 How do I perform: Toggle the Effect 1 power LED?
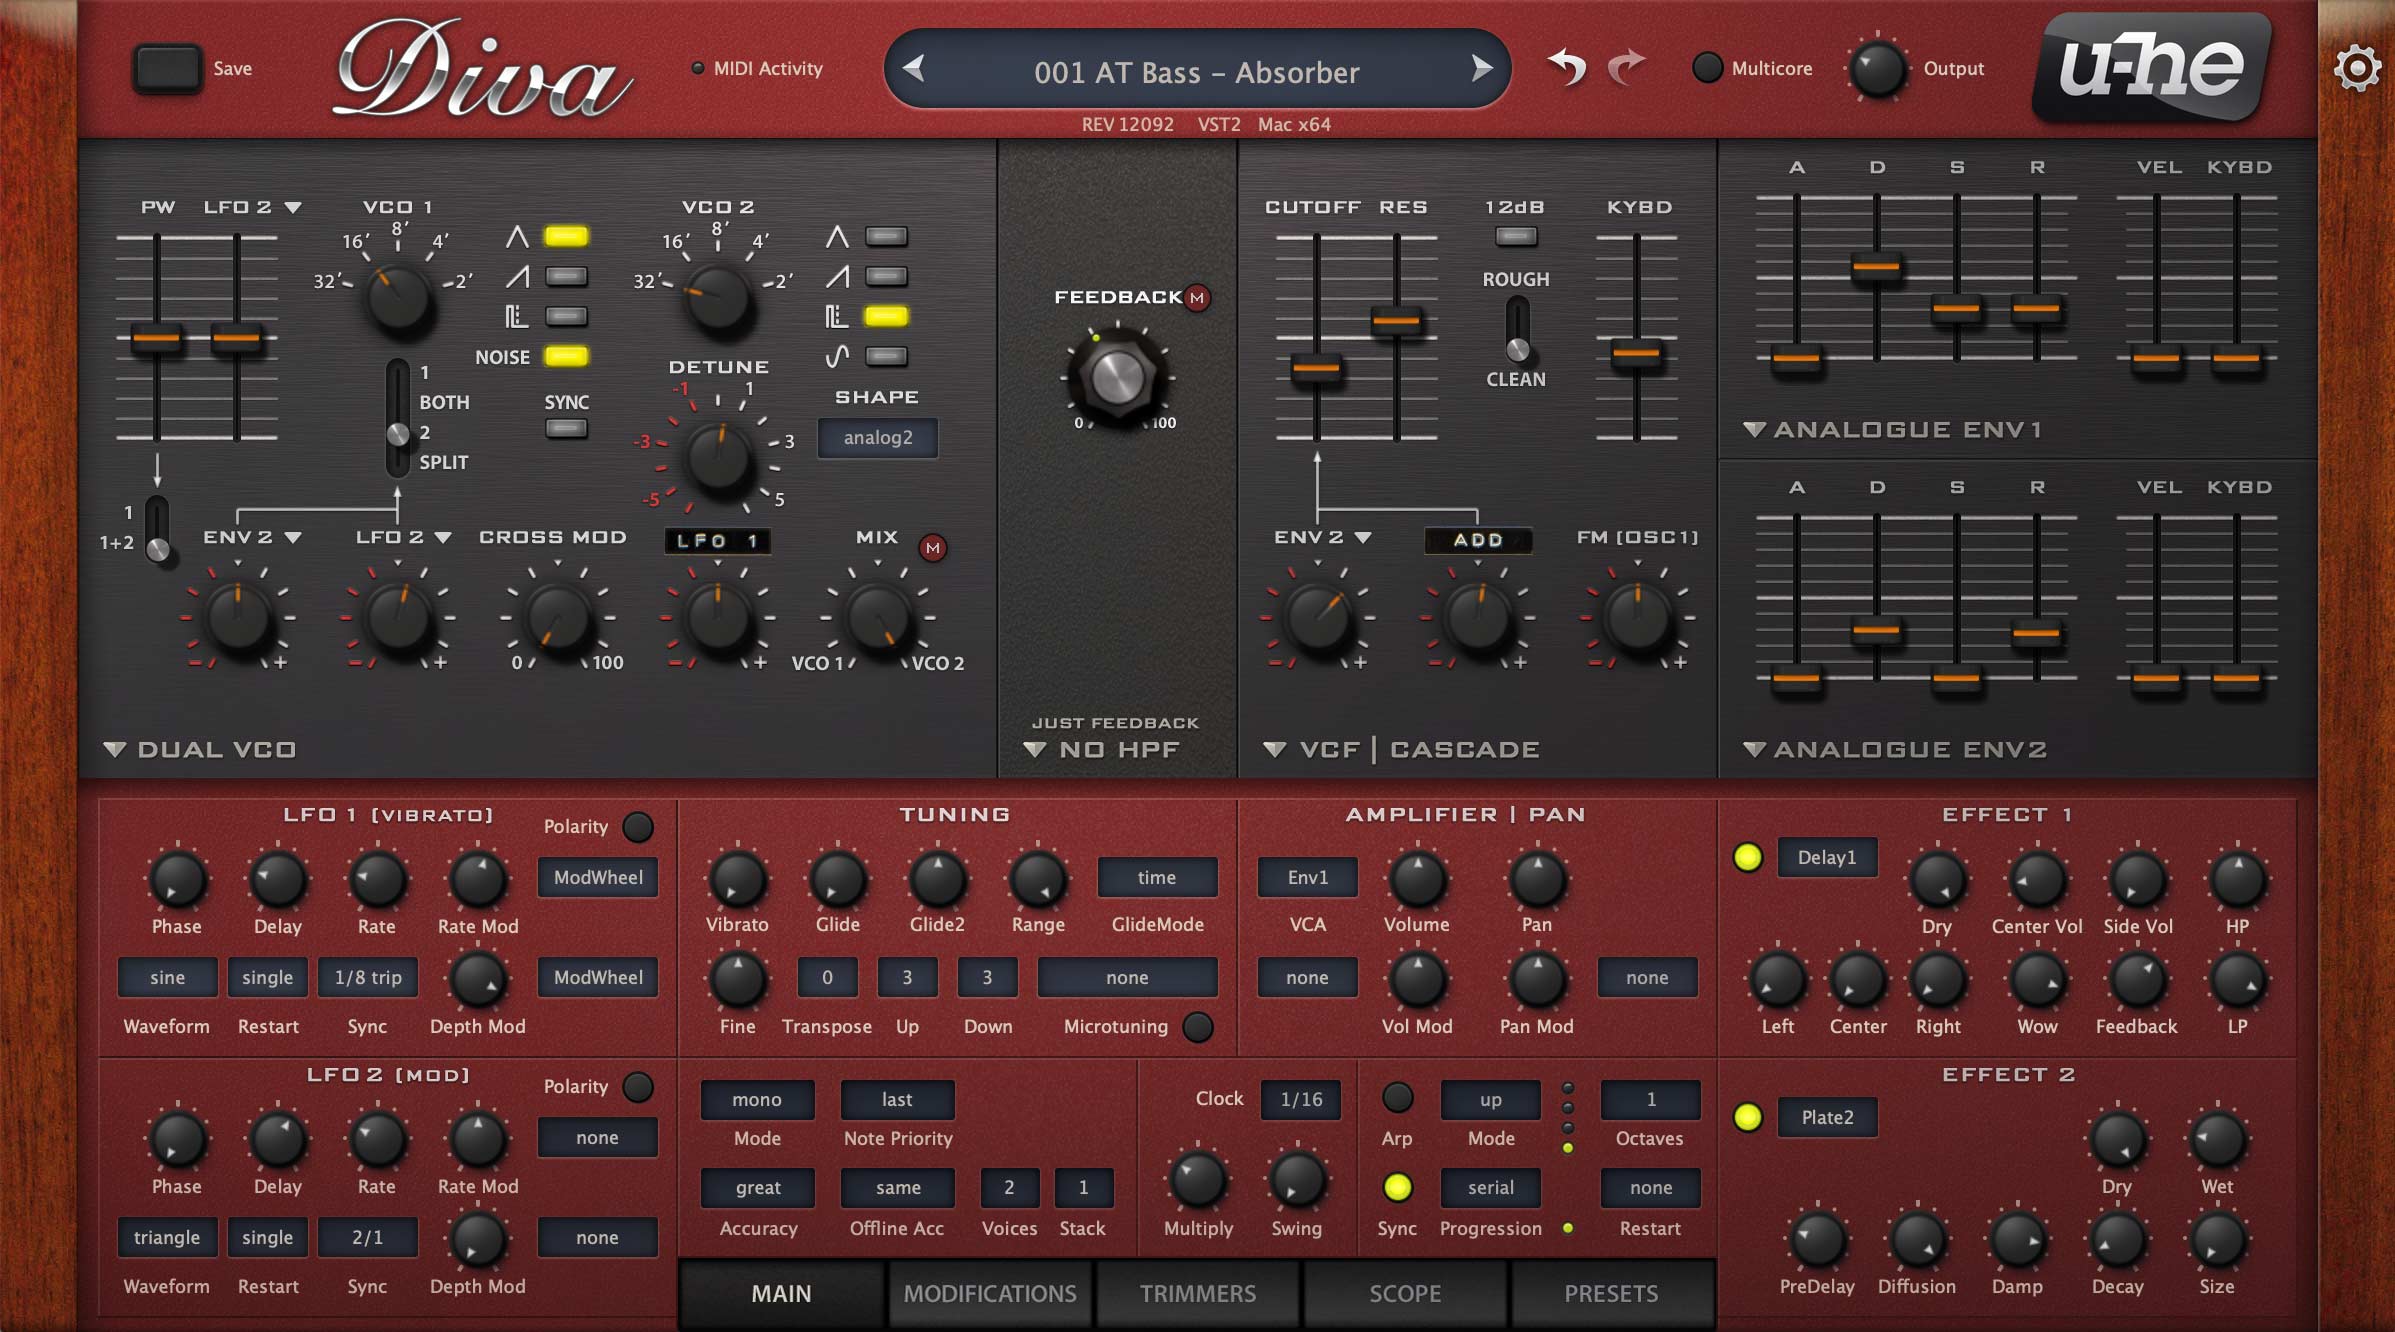tap(1747, 857)
